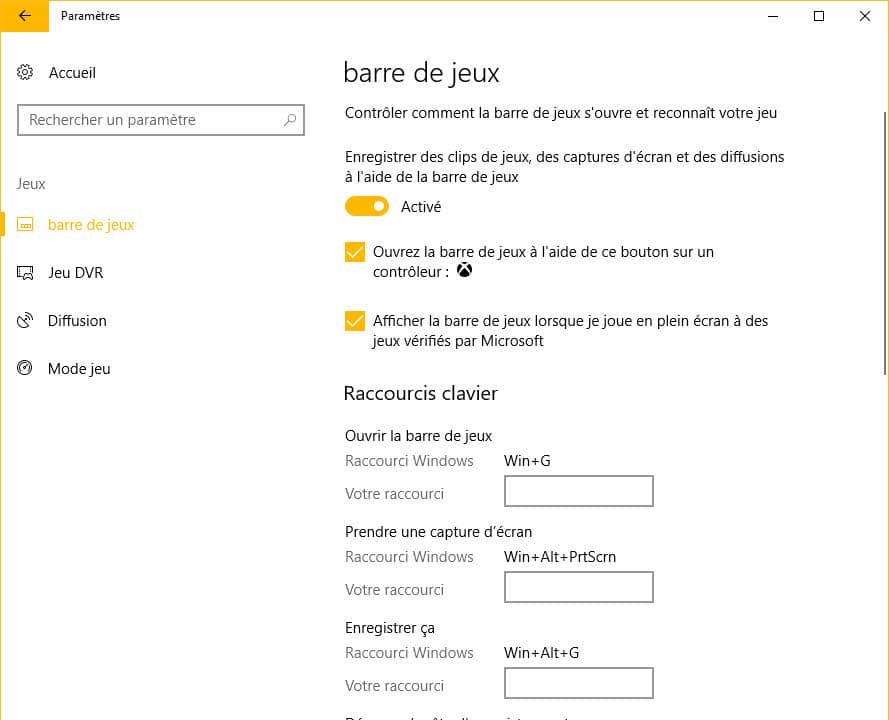889x720 pixels.
Task: Maximize the Paramètres window
Action: pyautogui.click(x=819, y=16)
